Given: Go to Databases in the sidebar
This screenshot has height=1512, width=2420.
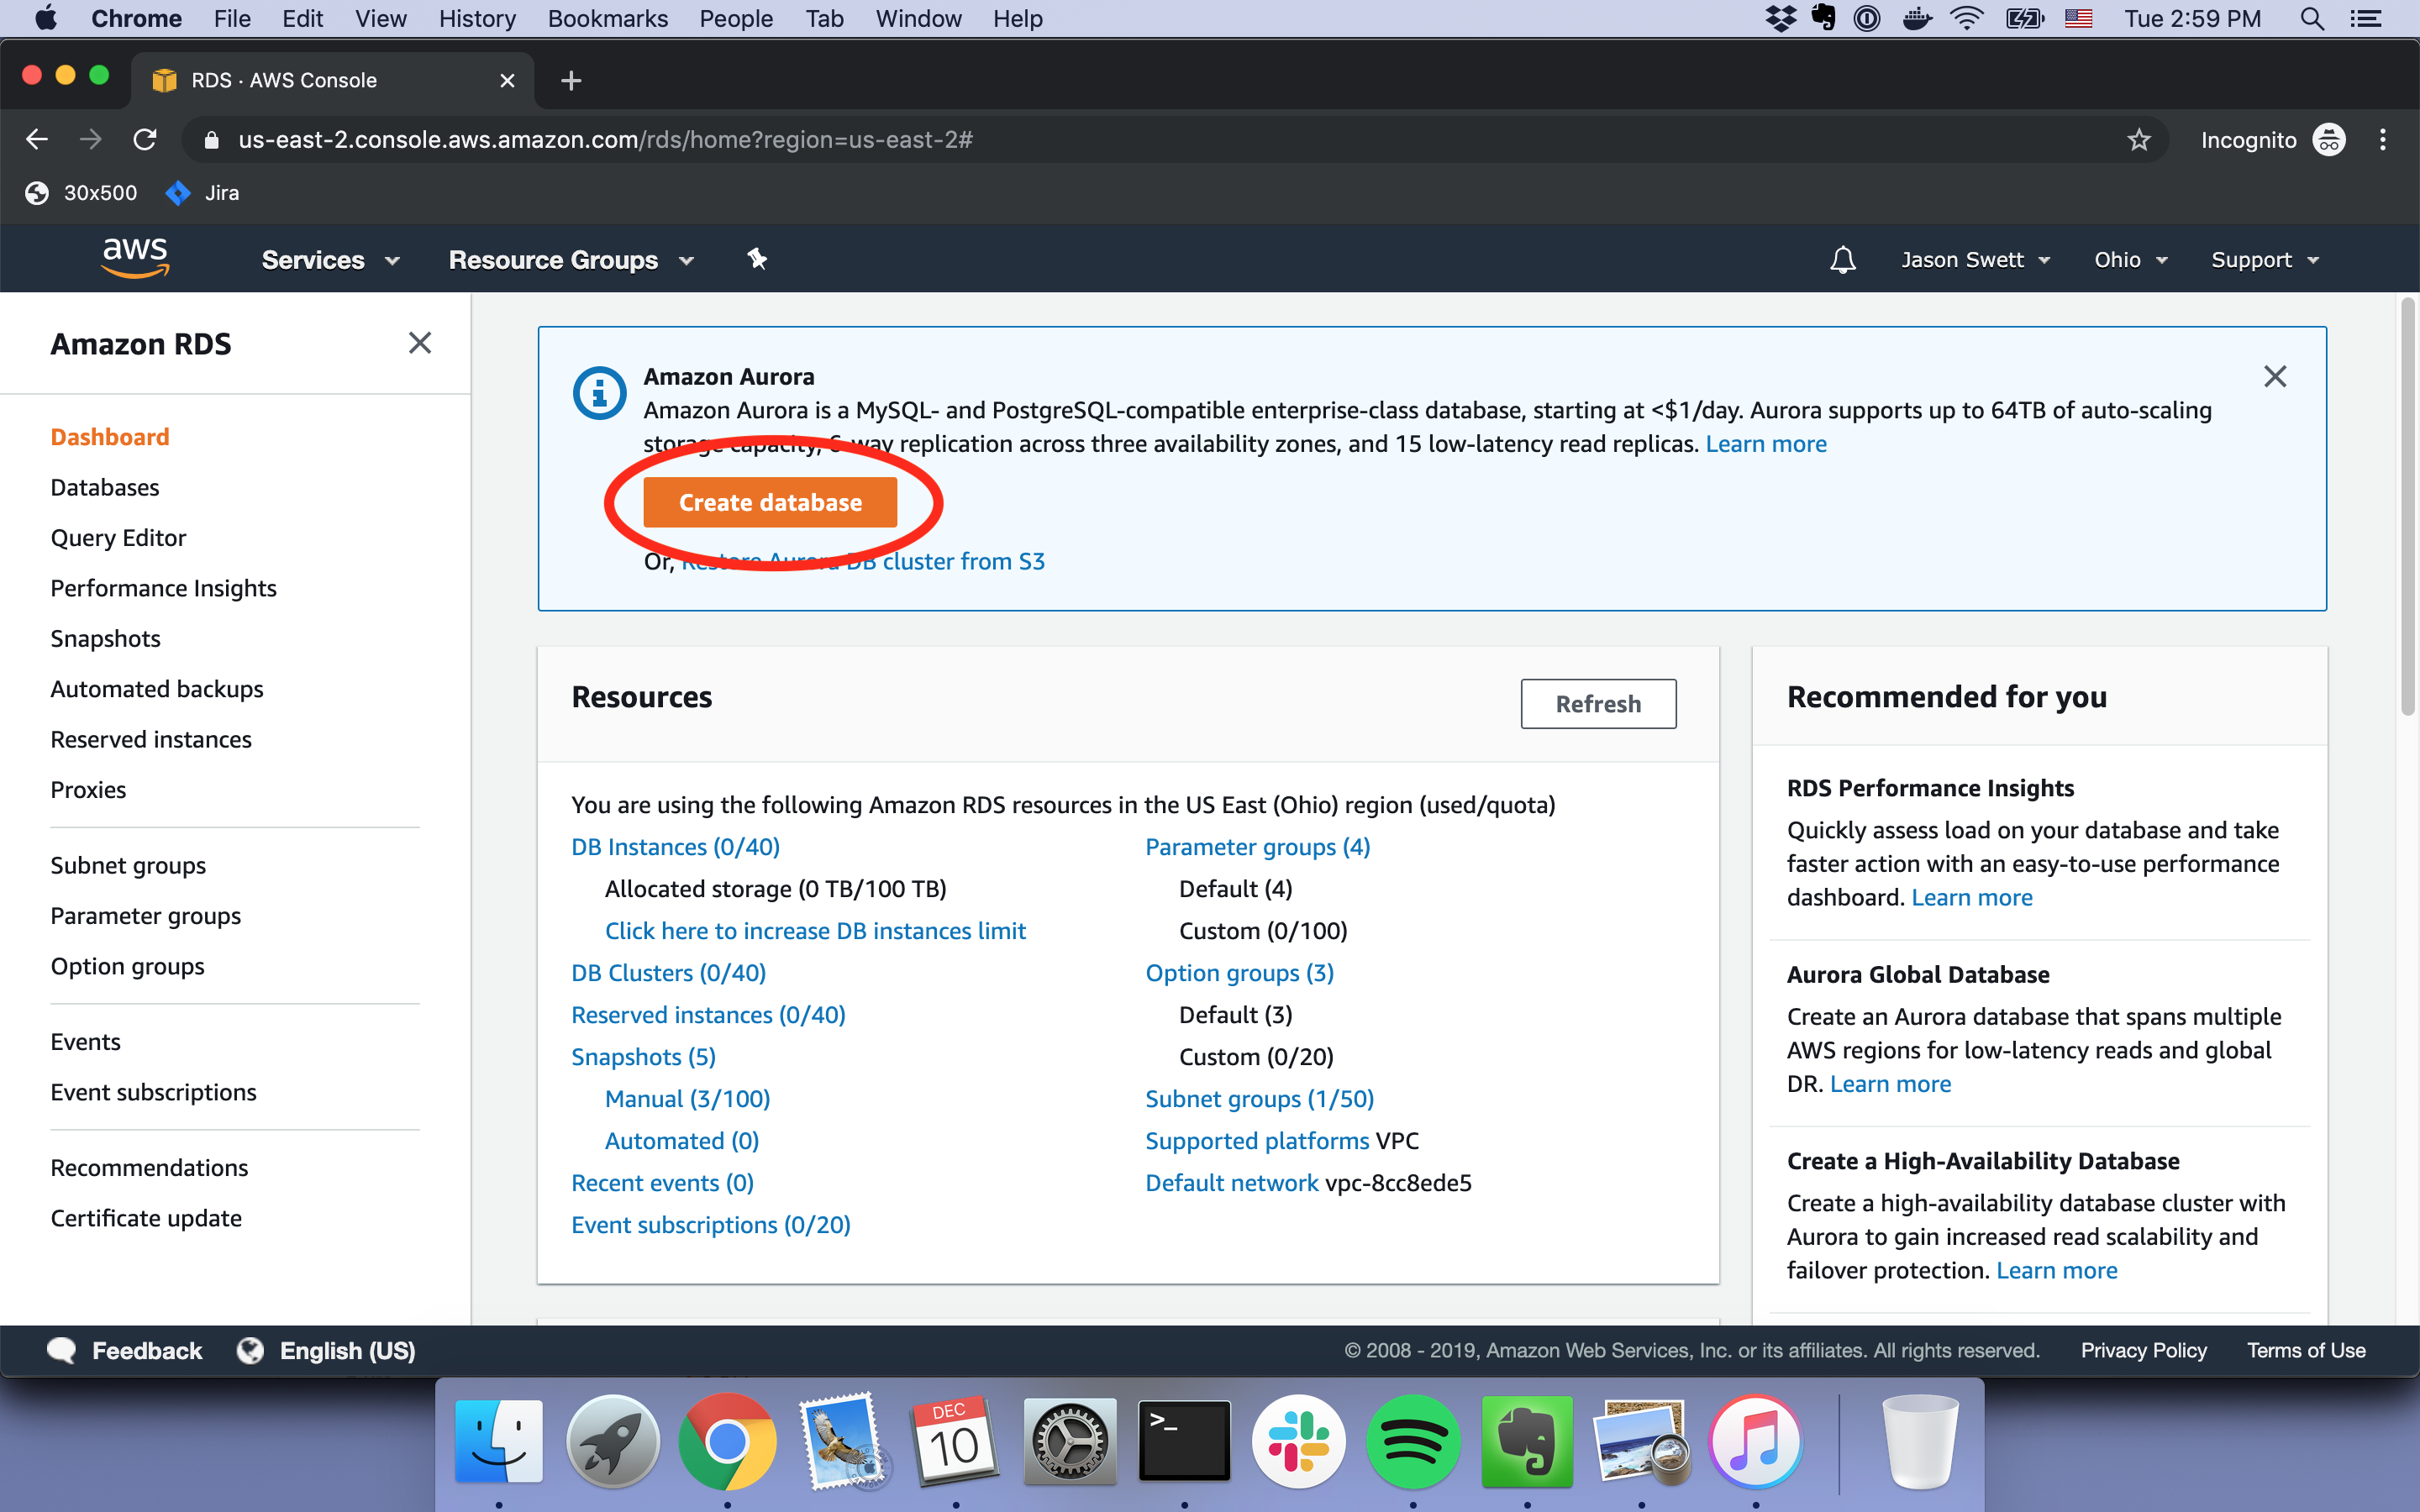Looking at the screenshot, I should (x=105, y=487).
